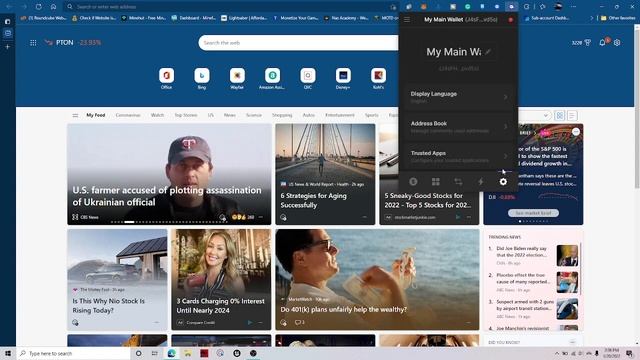Click the See market brief button
The width and height of the screenshot is (640, 360).
tap(533, 213)
